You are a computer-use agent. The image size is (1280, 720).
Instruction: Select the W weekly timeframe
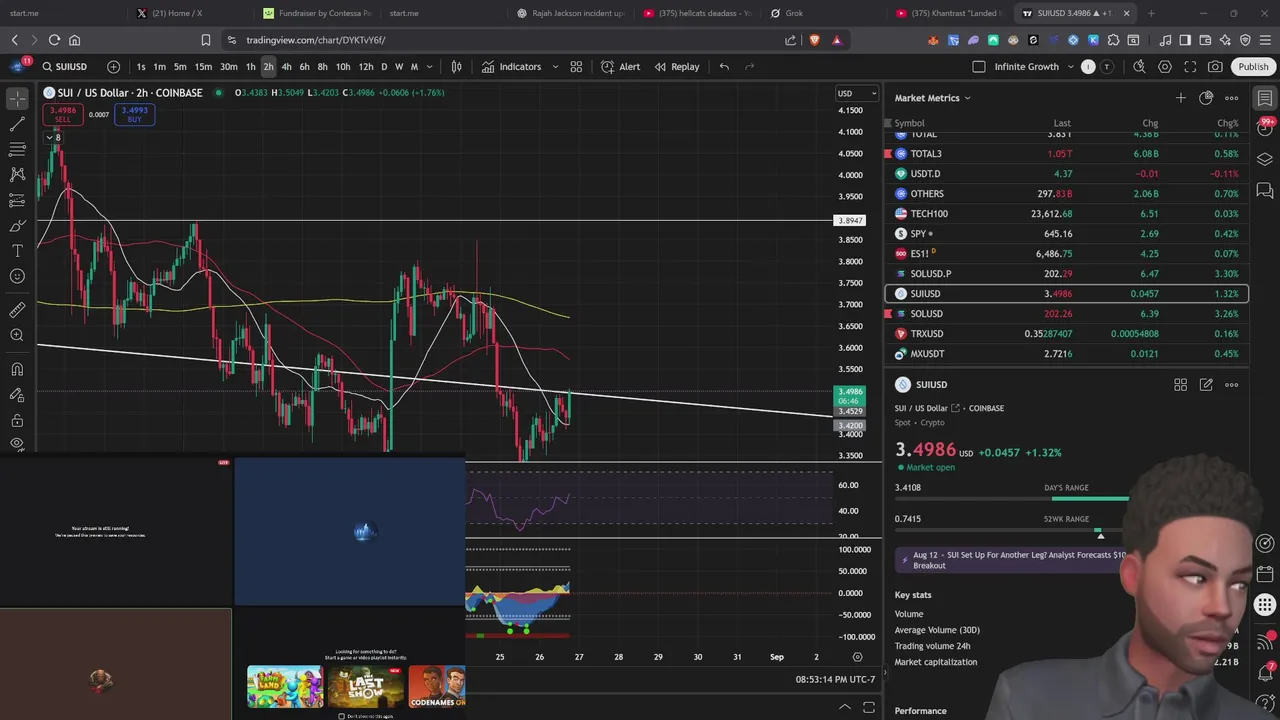pos(399,67)
